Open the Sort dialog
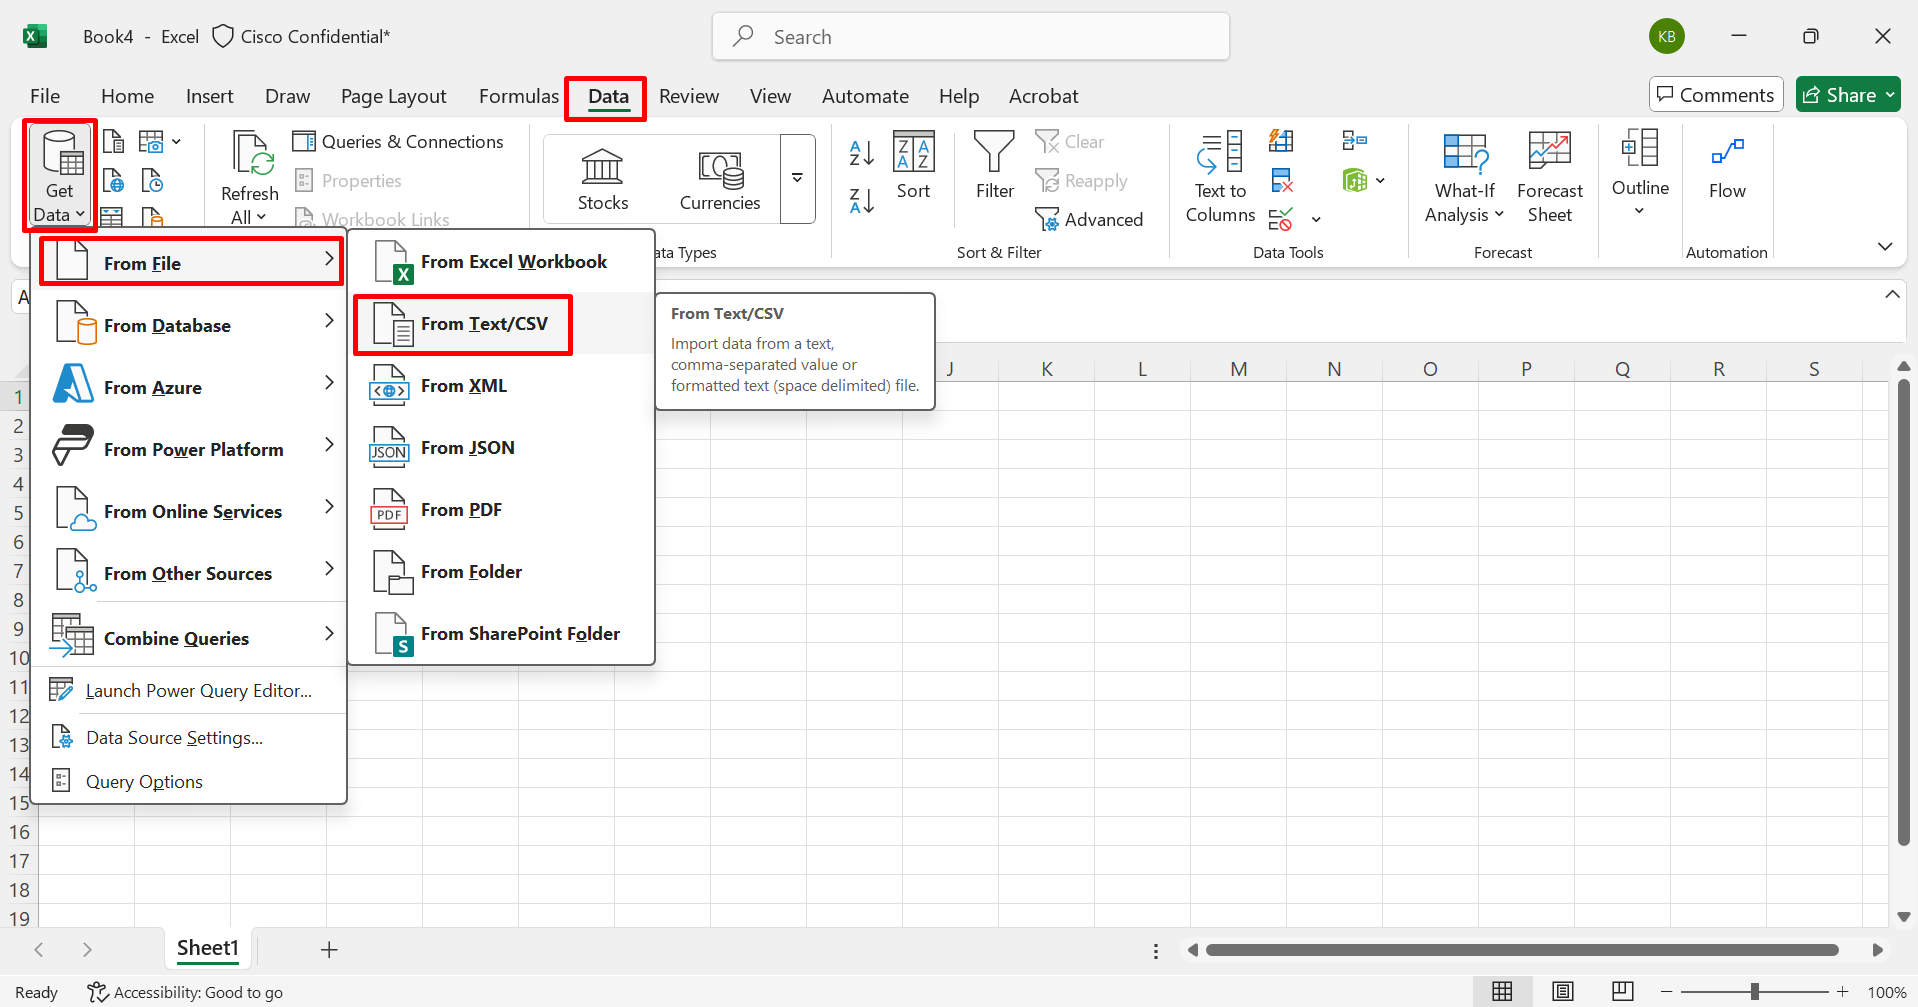 point(913,165)
